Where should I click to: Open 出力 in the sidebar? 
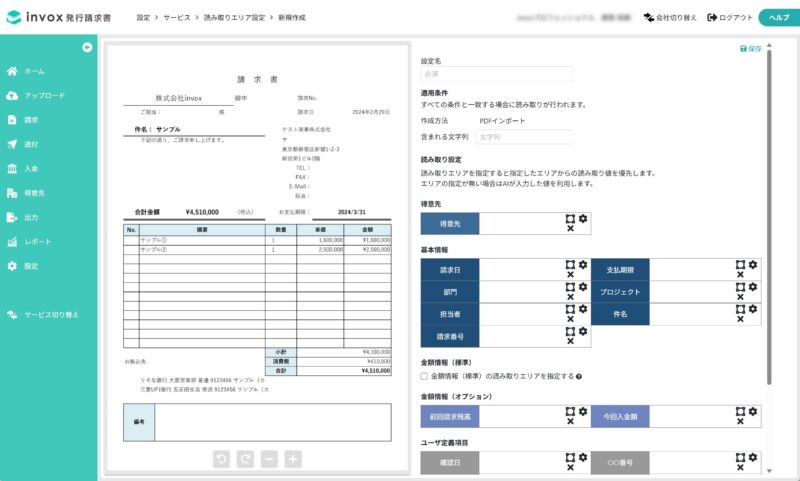click(23, 217)
